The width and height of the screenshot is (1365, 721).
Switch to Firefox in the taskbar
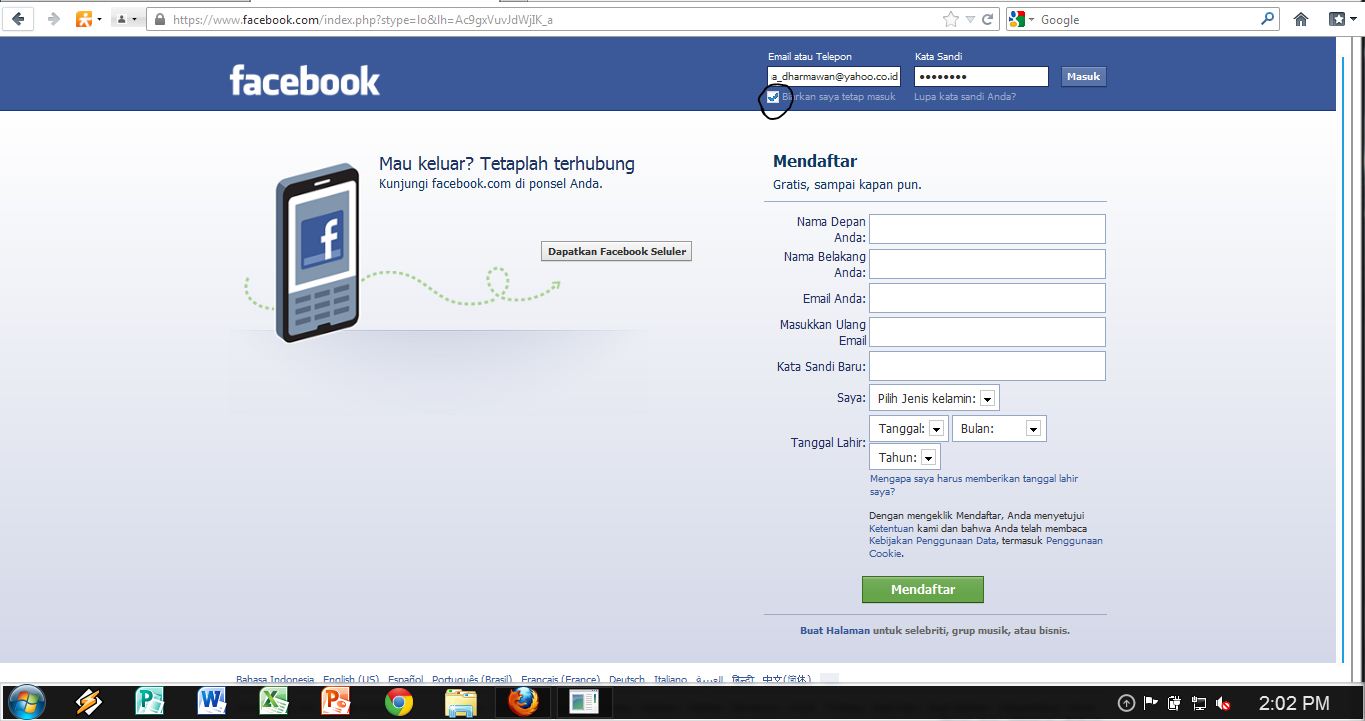pyautogui.click(x=522, y=702)
